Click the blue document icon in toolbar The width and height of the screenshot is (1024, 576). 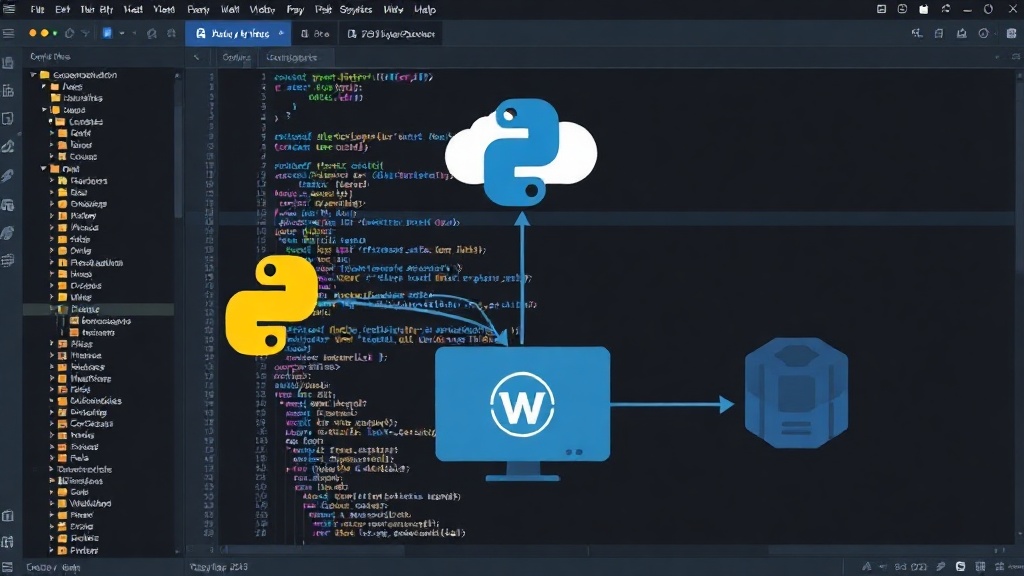tap(107, 33)
